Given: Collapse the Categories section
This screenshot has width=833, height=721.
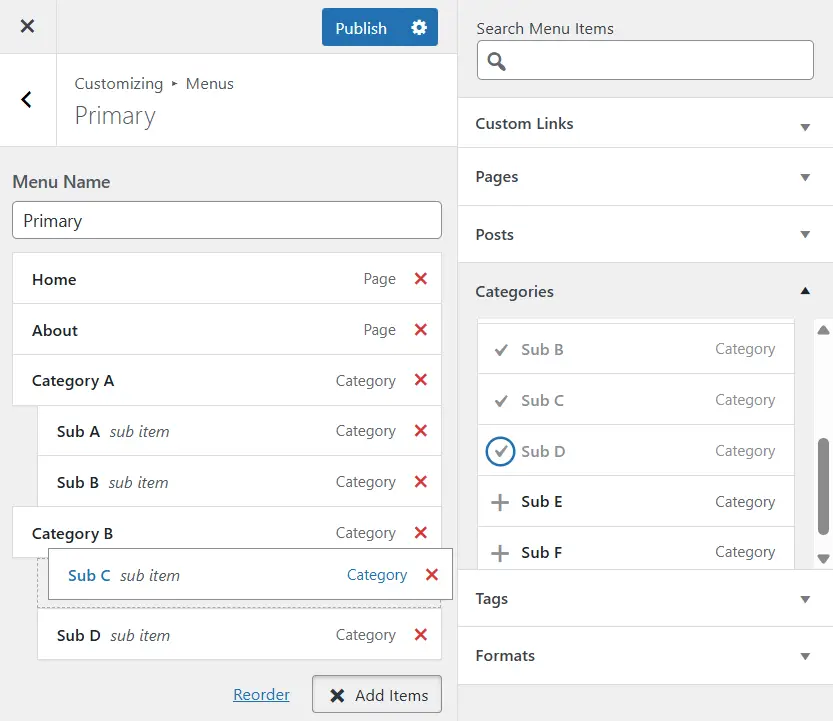Looking at the screenshot, I should 805,291.
